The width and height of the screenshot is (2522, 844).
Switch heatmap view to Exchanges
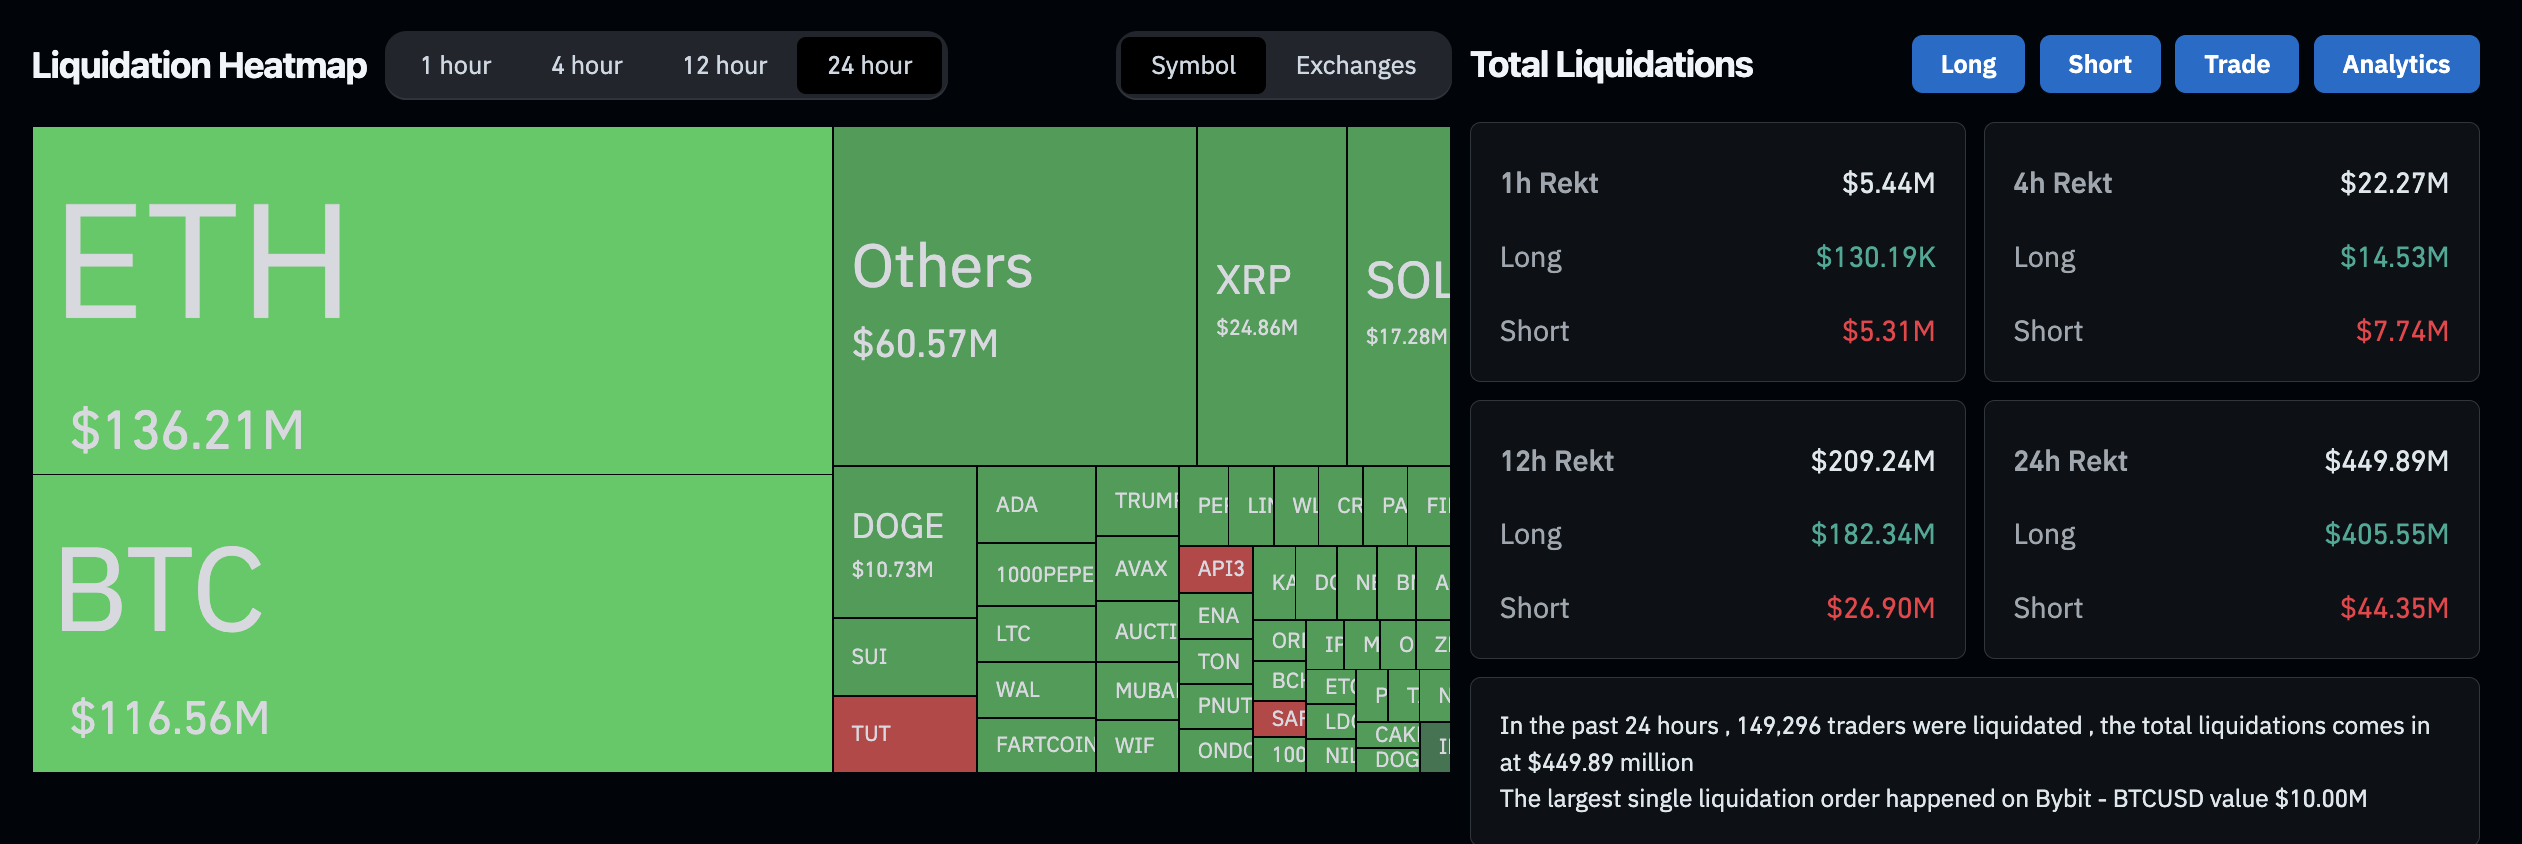pos(1356,65)
